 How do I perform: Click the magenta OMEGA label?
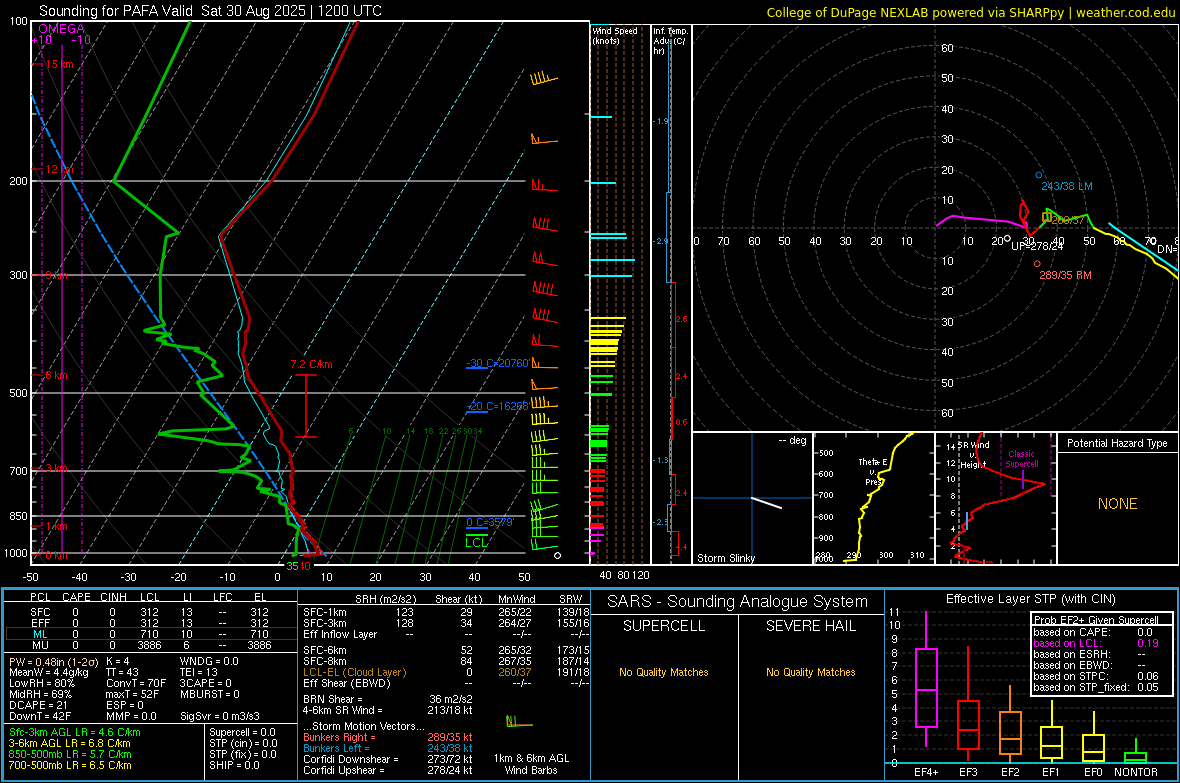coord(62,29)
